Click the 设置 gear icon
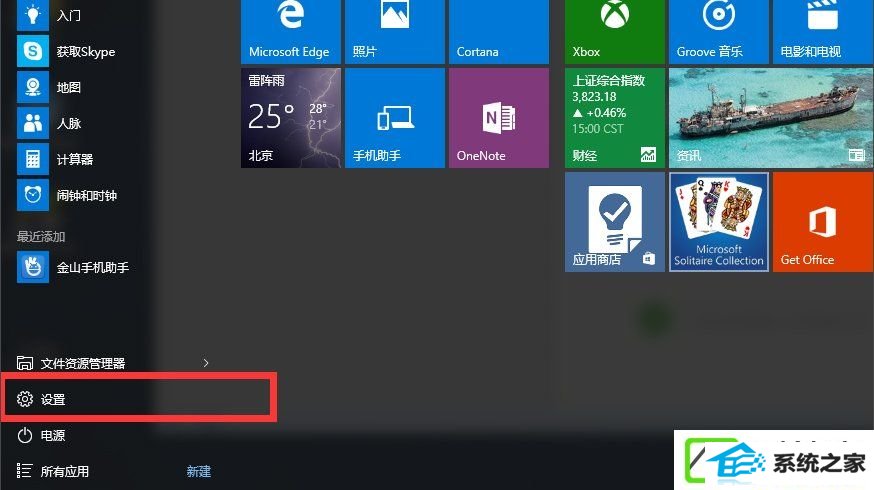This screenshot has width=874, height=490. (25, 399)
